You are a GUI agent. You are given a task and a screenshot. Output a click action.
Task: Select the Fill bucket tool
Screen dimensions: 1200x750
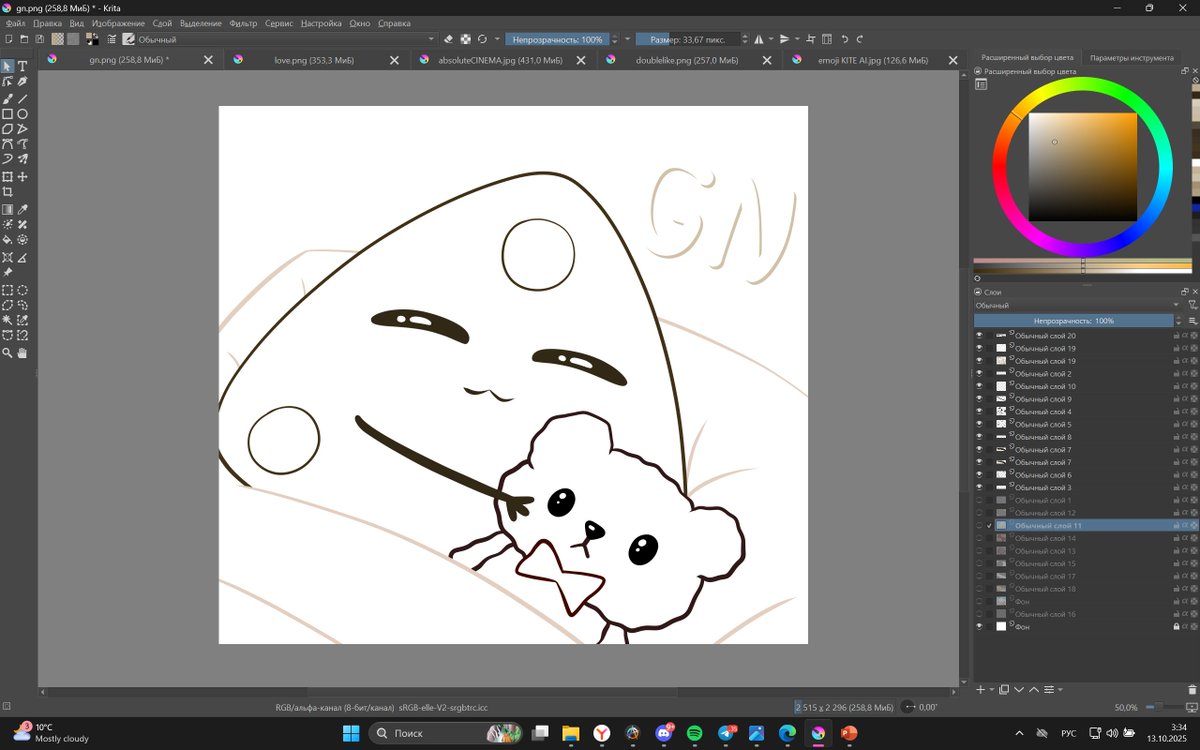[x=7, y=240]
